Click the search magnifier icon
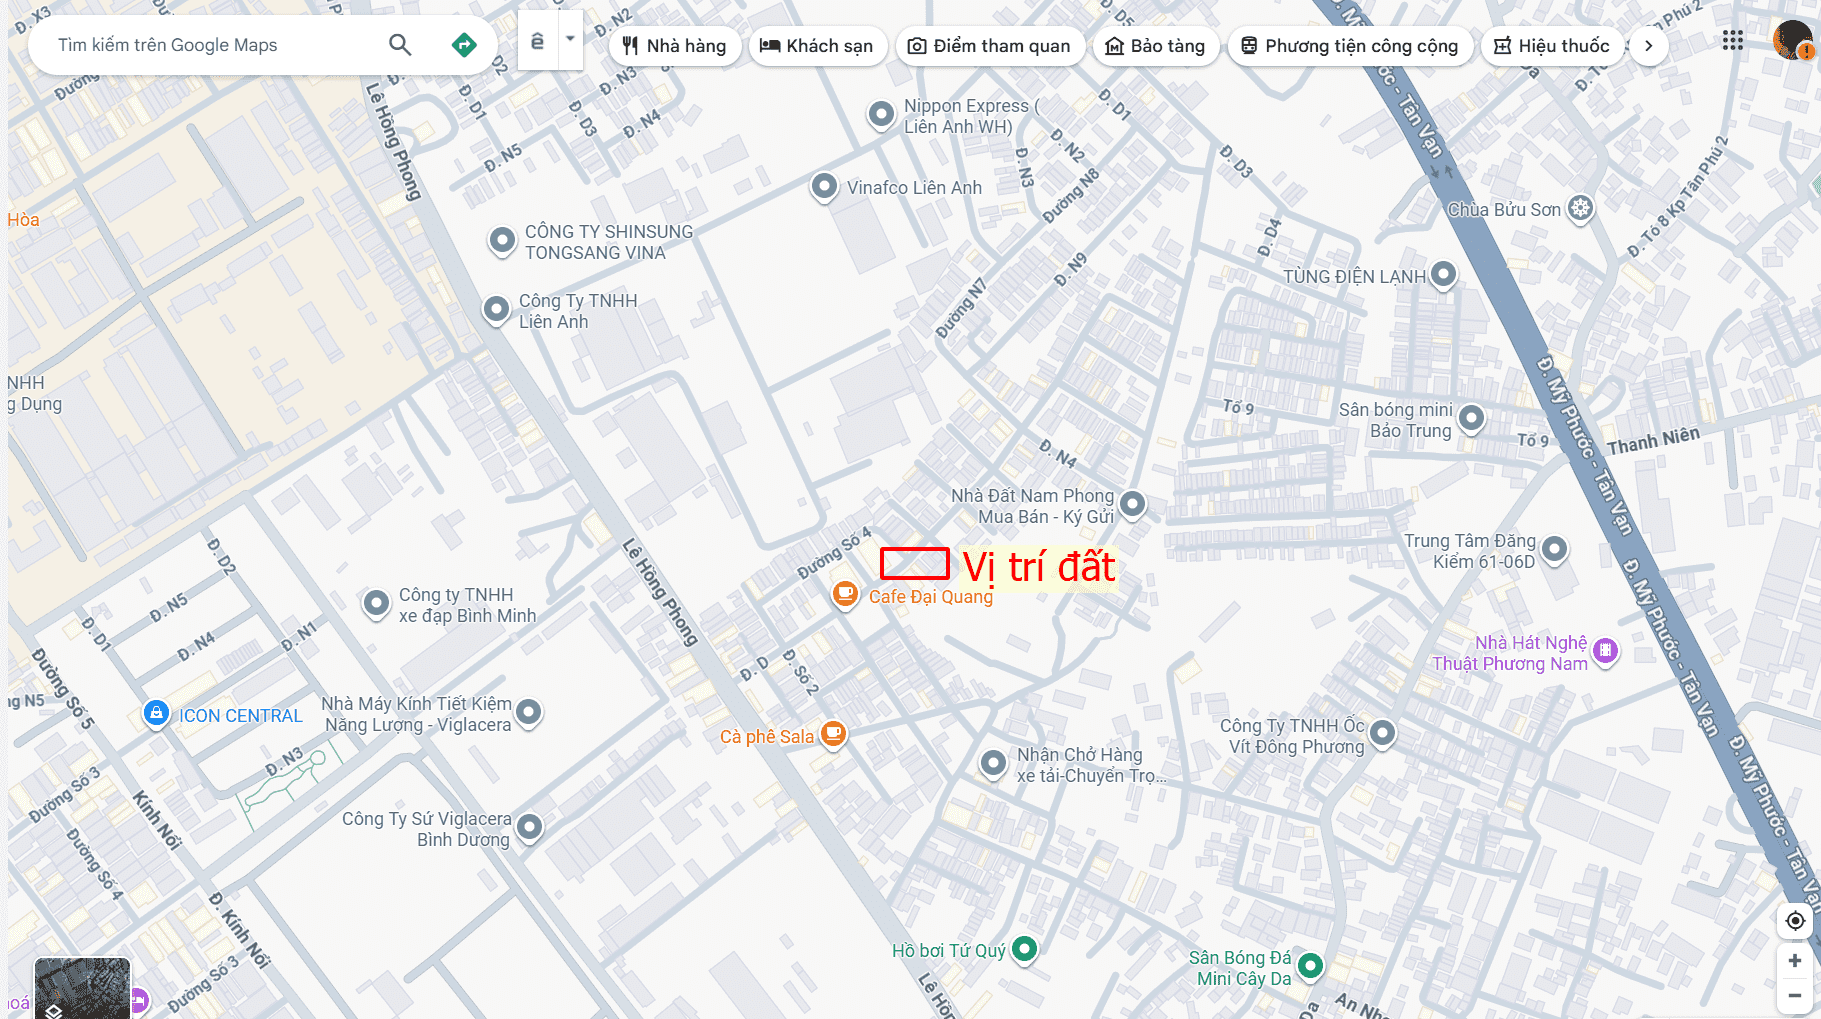 400,45
